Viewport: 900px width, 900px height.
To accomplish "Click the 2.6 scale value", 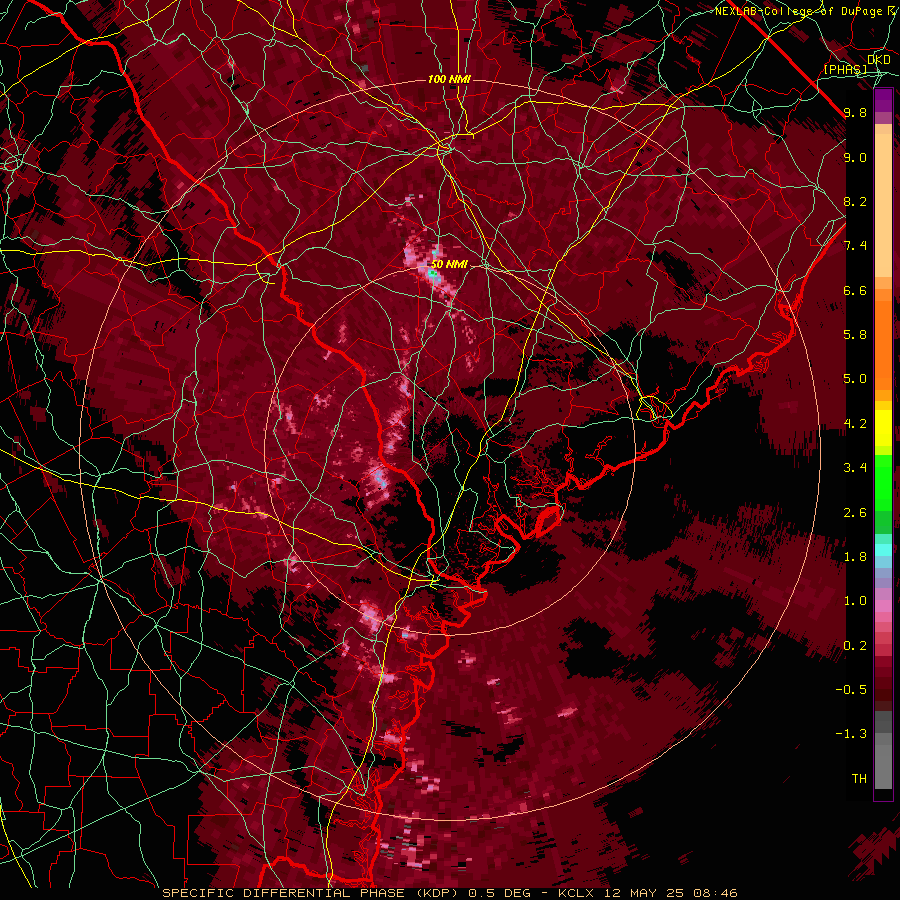I will [855, 513].
